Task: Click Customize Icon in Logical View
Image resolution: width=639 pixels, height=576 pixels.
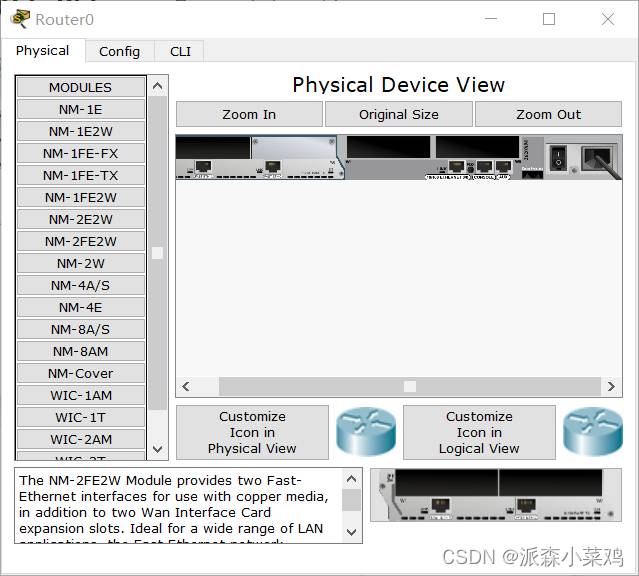Action: point(479,433)
